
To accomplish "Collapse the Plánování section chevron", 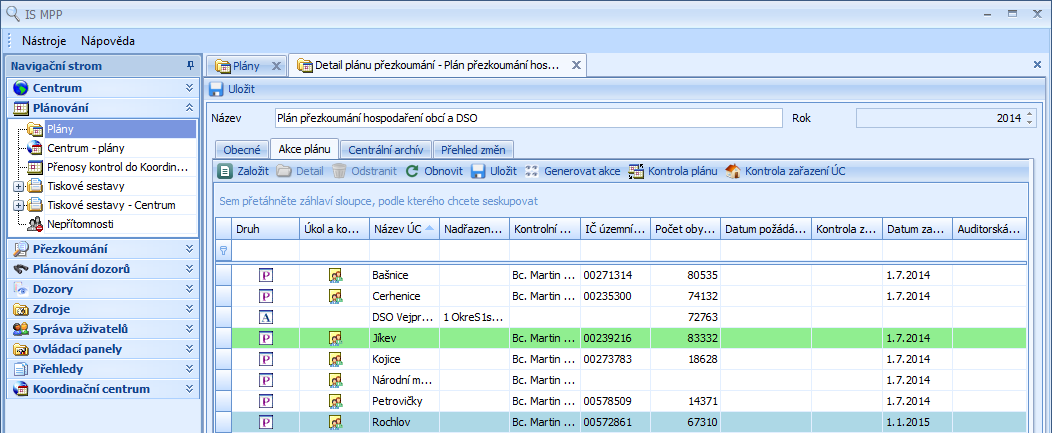I will coord(189,107).
